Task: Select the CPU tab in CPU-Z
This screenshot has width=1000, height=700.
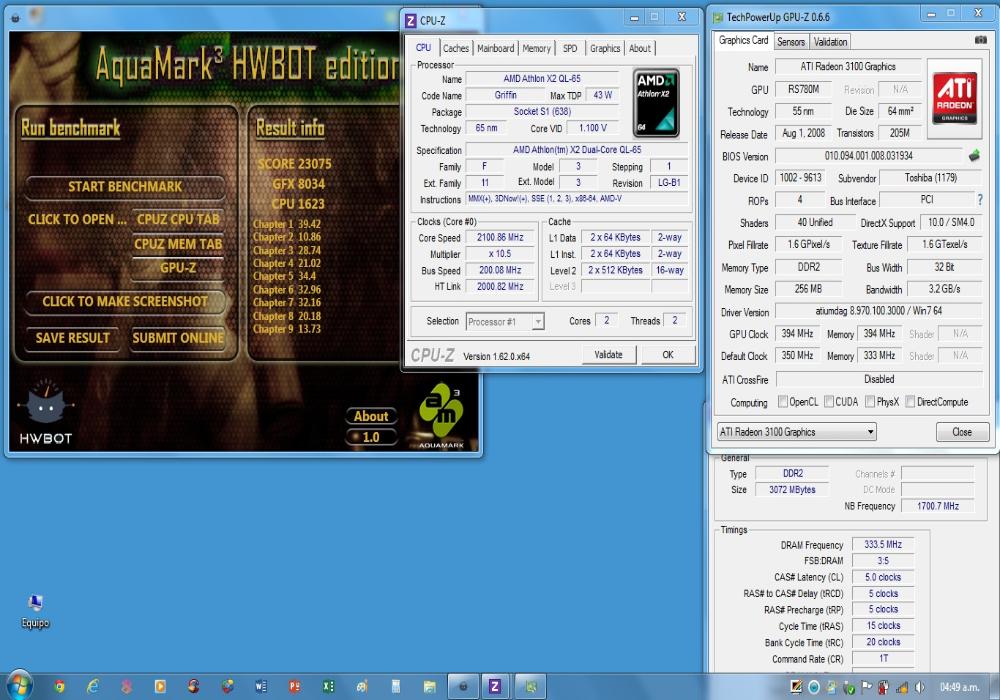Action: 423,48
